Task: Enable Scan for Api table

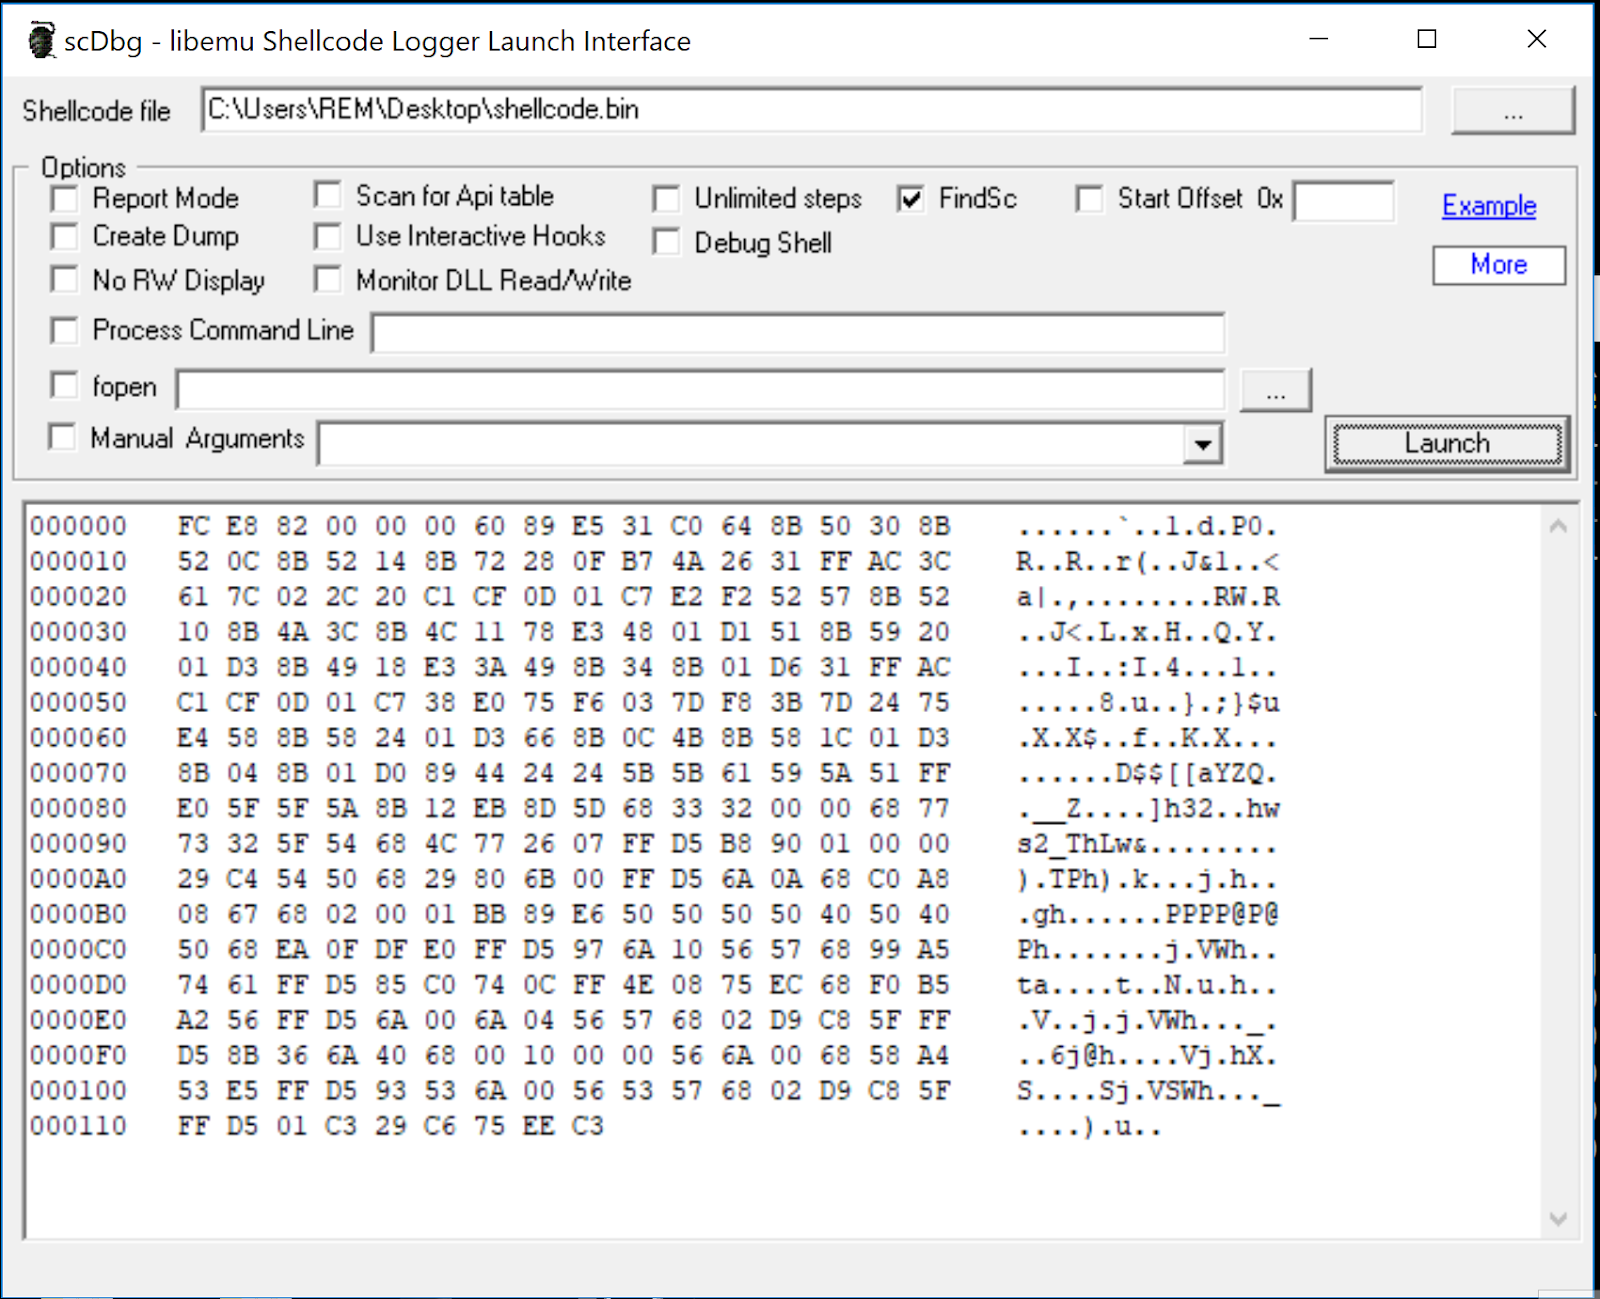Action: click(327, 195)
